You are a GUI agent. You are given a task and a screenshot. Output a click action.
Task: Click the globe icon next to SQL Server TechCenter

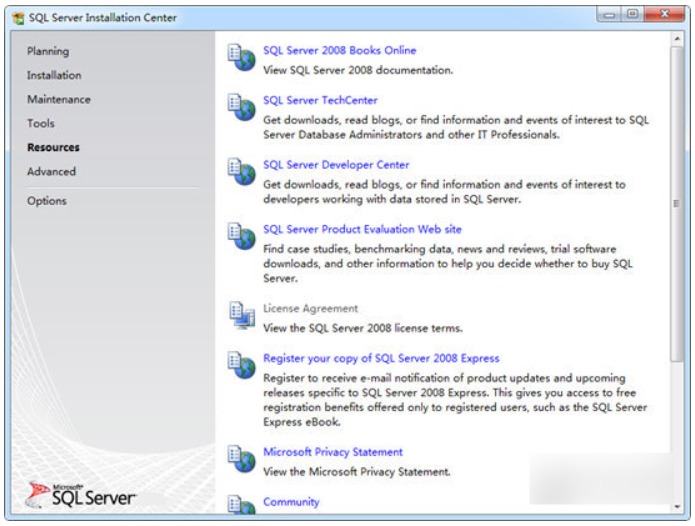242,107
